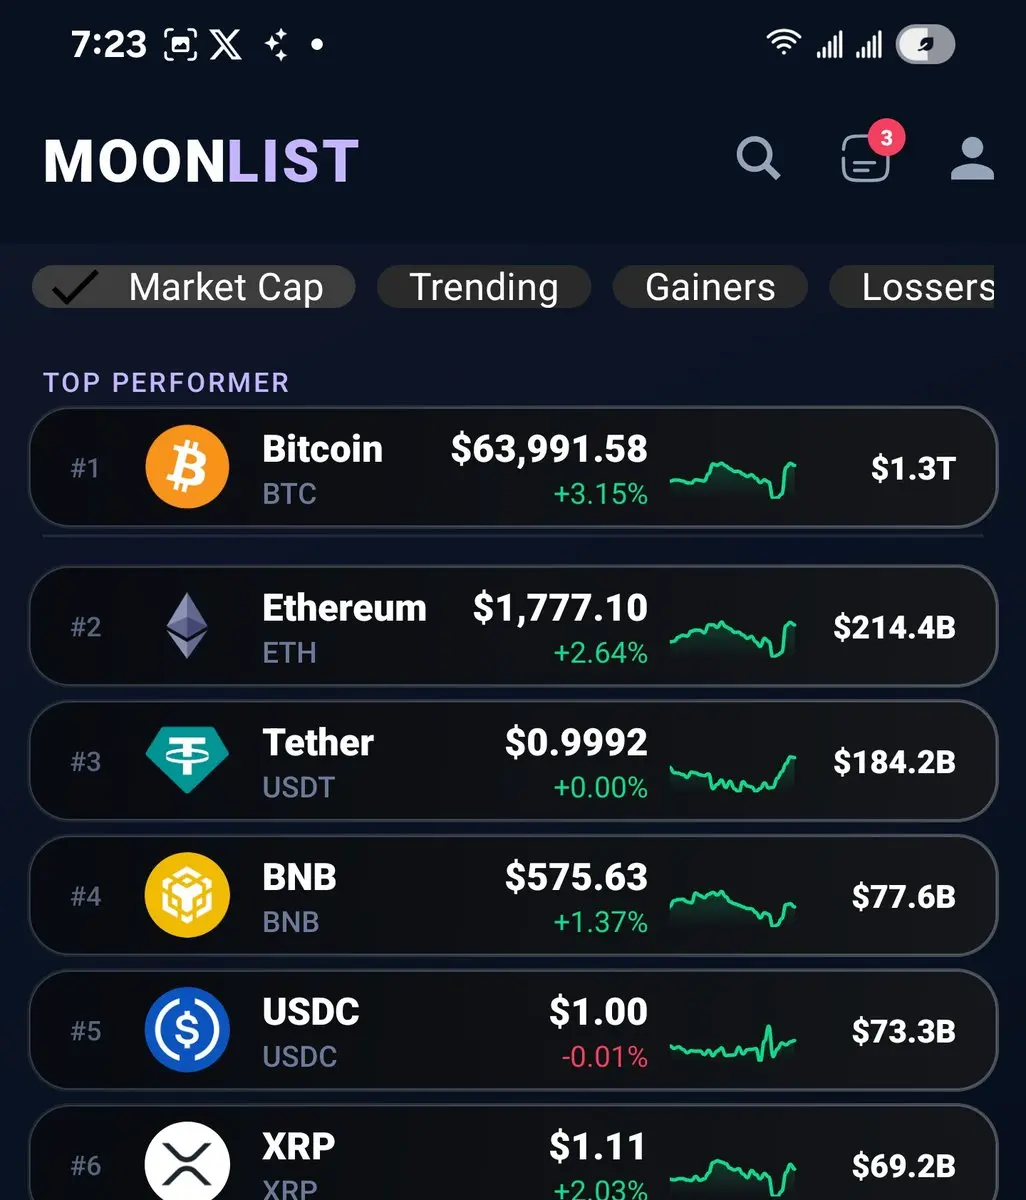
Task: Open the search magnifier icon
Action: click(x=758, y=158)
